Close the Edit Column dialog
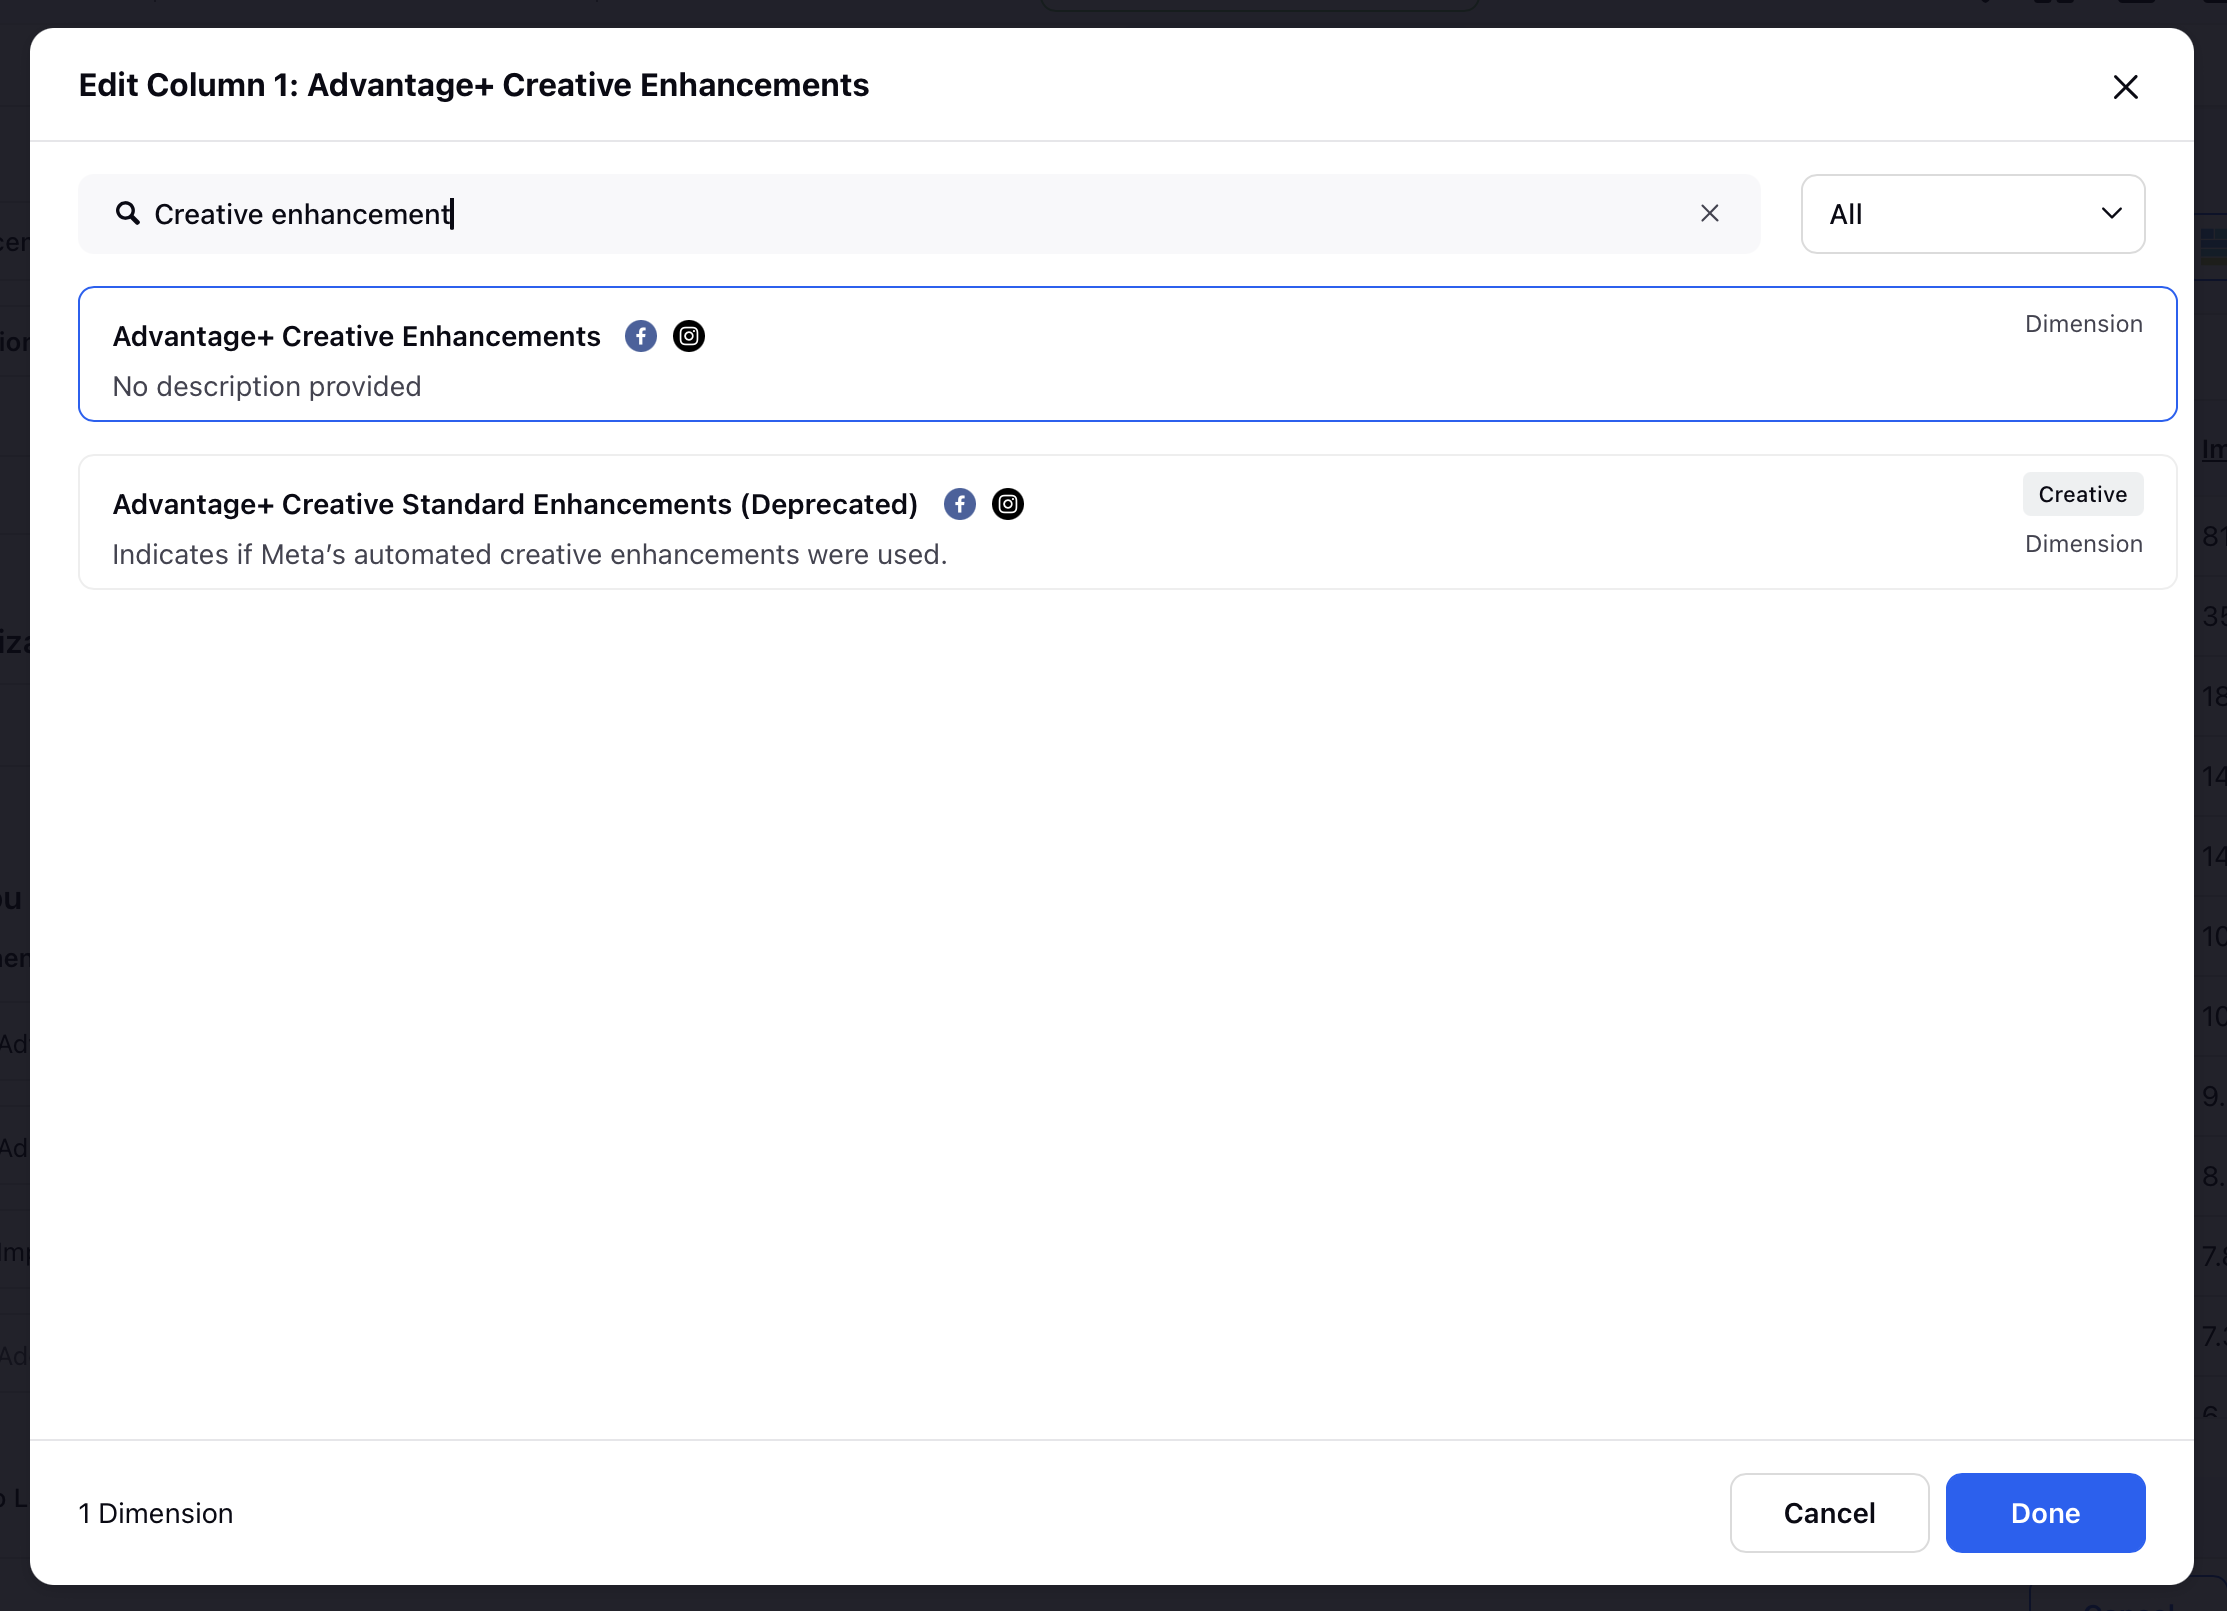The height and width of the screenshot is (1611, 2227). tap(2125, 87)
